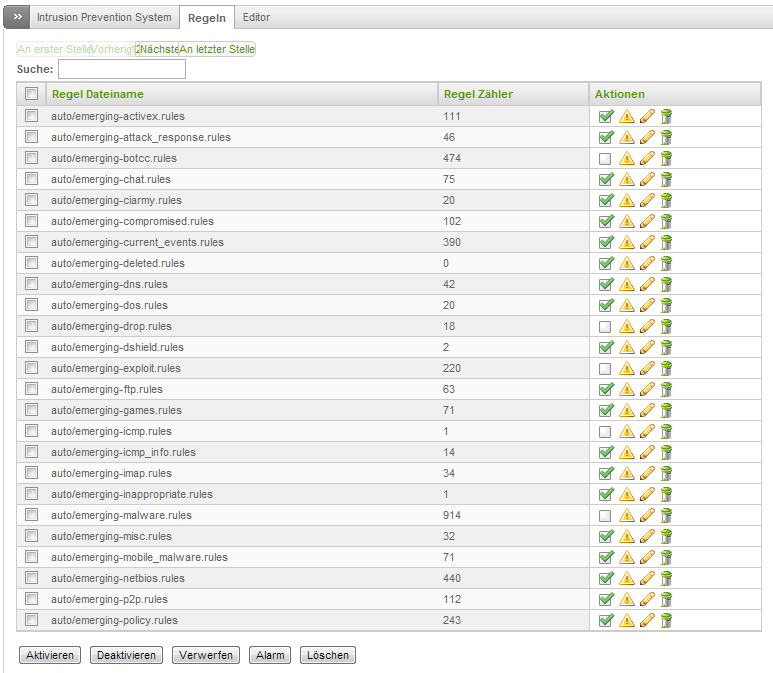The height and width of the screenshot is (673, 773).
Task: Click the edit pencil icon for emerging-botcc.rules
Action: pos(647,158)
